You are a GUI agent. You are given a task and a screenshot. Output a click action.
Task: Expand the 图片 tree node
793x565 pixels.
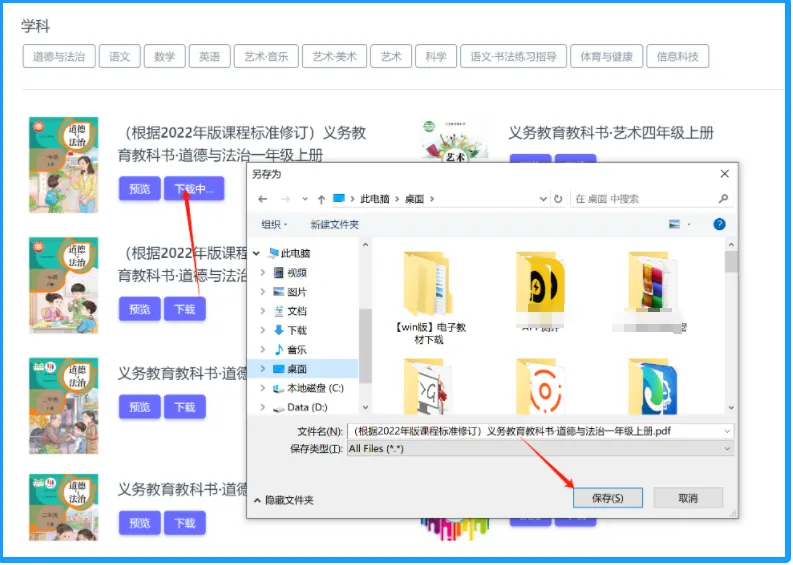click(x=262, y=292)
